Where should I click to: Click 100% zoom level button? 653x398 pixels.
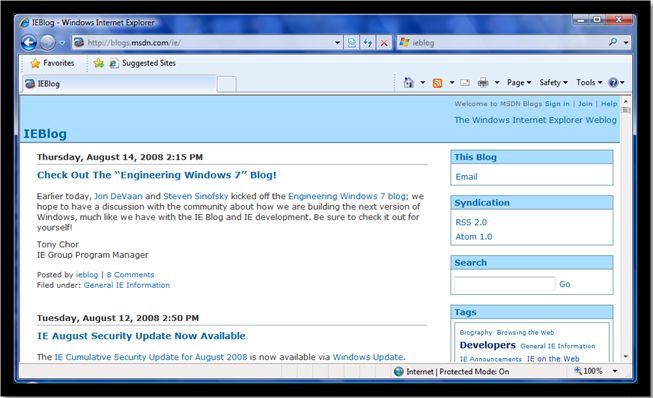588,371
